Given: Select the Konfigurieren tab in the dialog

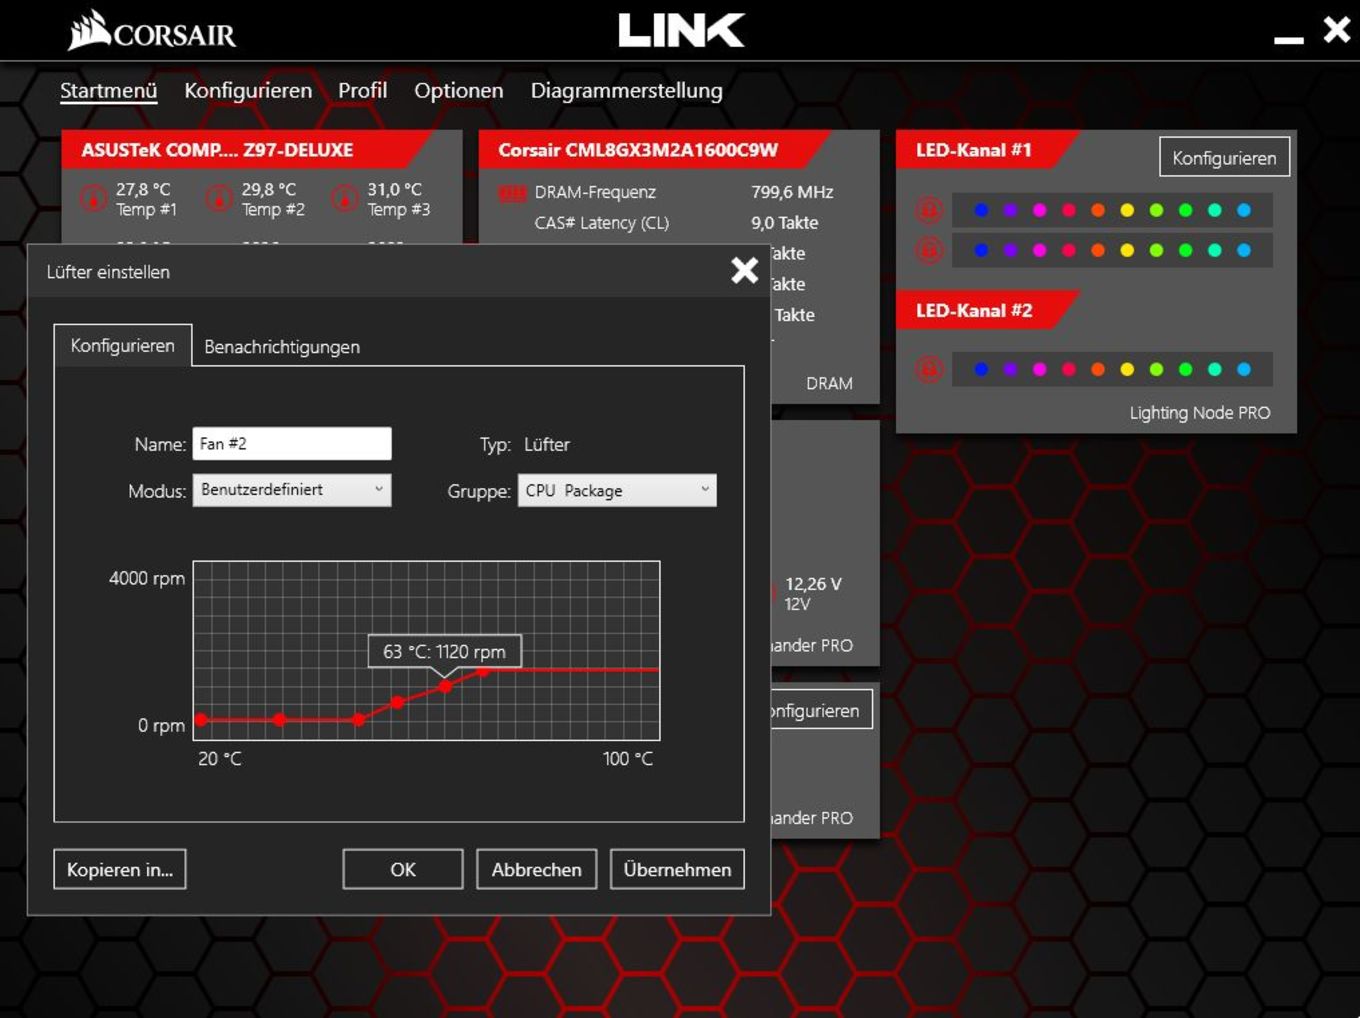Looking at the screenshot, I should (x=122, y=345).
